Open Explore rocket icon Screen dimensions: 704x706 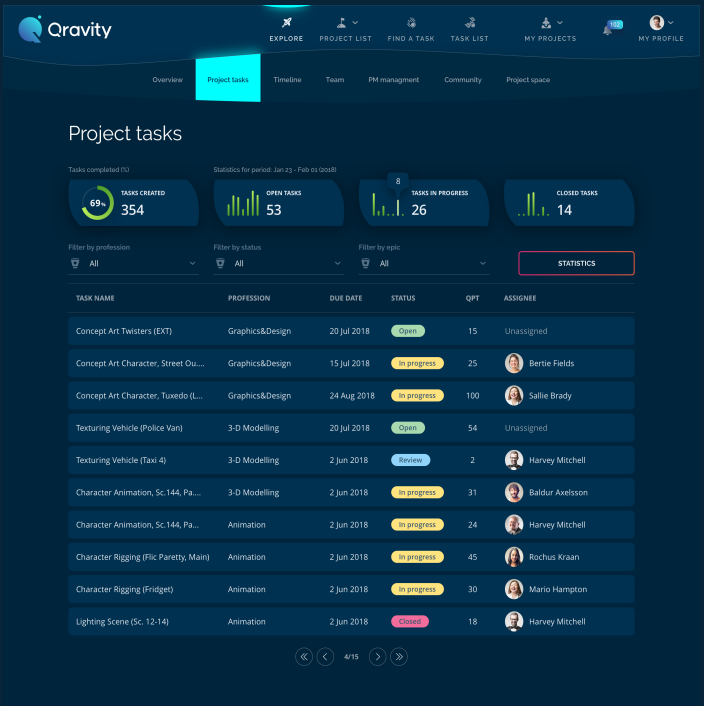click(287, 22)
